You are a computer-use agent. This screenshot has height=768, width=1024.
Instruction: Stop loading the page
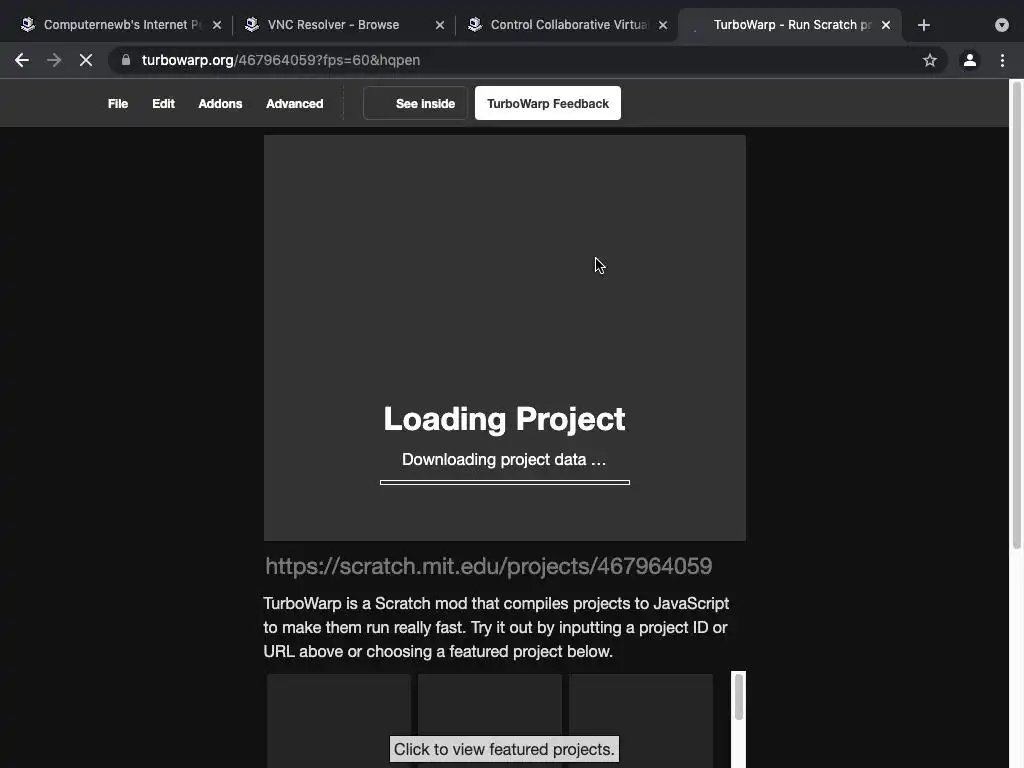tap(86, 60)
